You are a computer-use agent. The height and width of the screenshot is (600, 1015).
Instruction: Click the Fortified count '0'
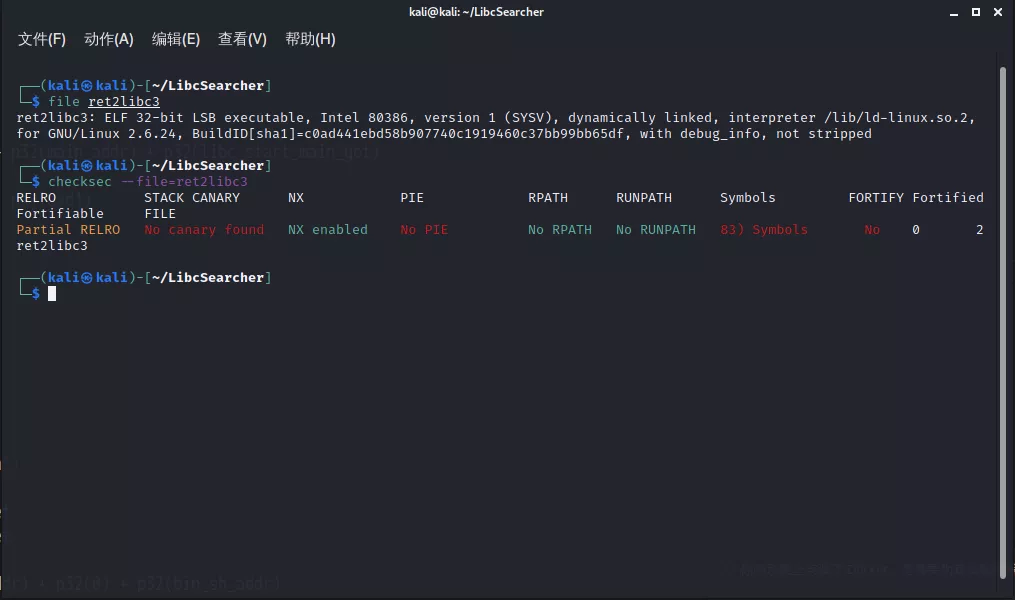click(x=915, y=230)
